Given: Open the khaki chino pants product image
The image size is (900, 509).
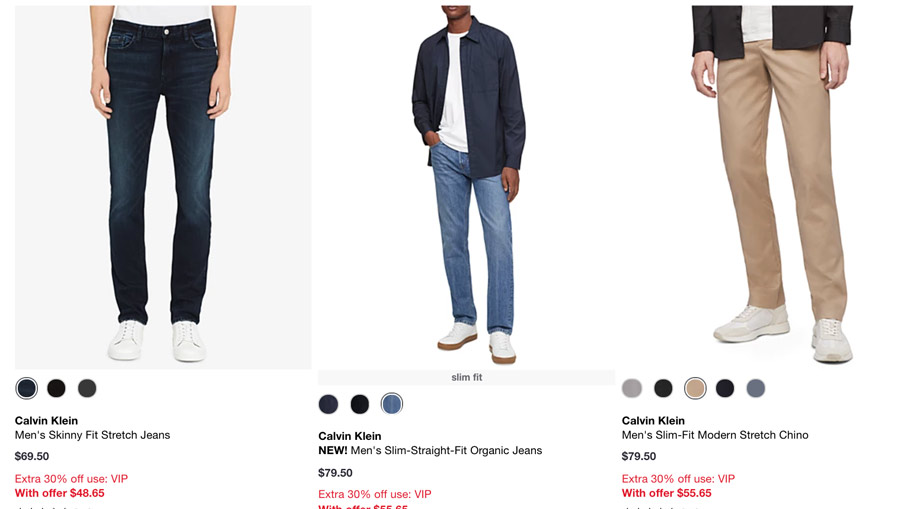Looking at the screenshot, I should (x=770, y=186).
